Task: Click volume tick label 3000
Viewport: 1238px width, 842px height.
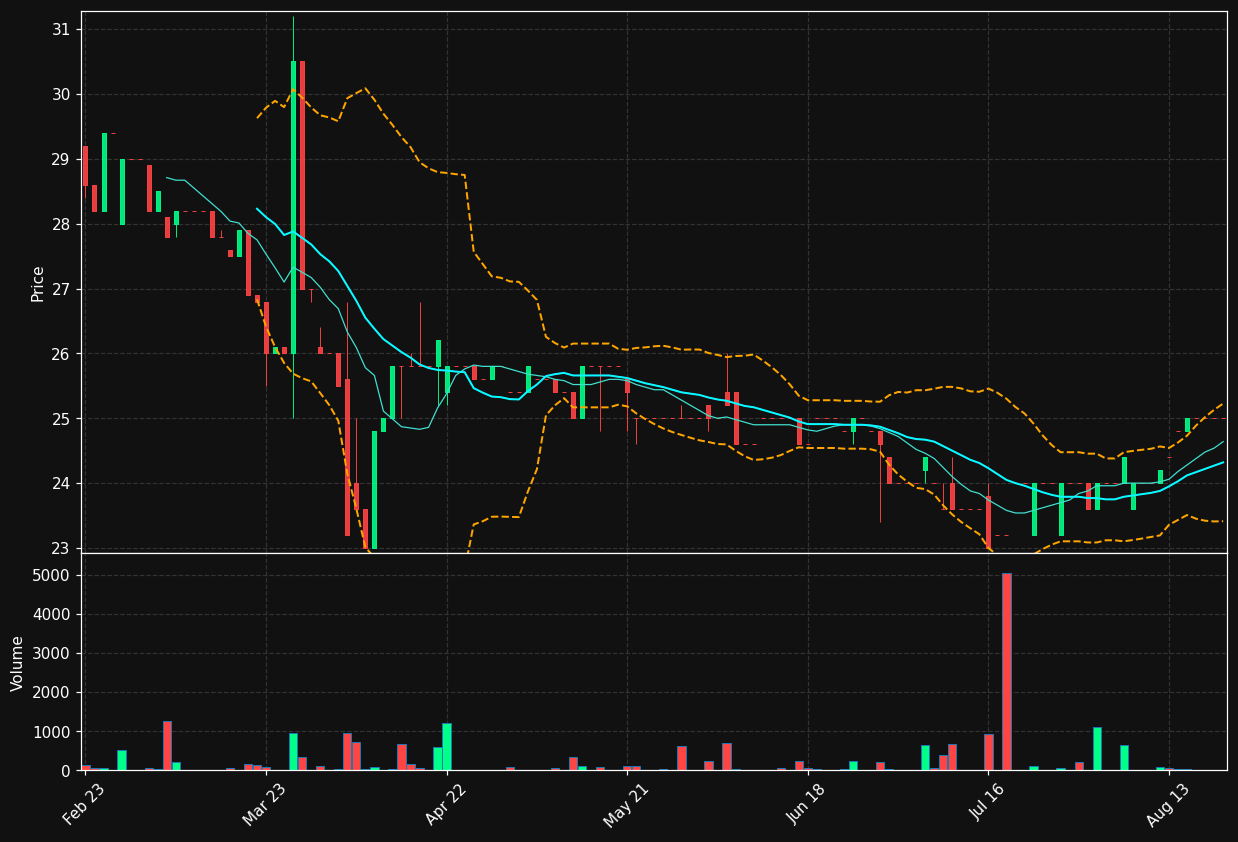Action: point(53,654)
